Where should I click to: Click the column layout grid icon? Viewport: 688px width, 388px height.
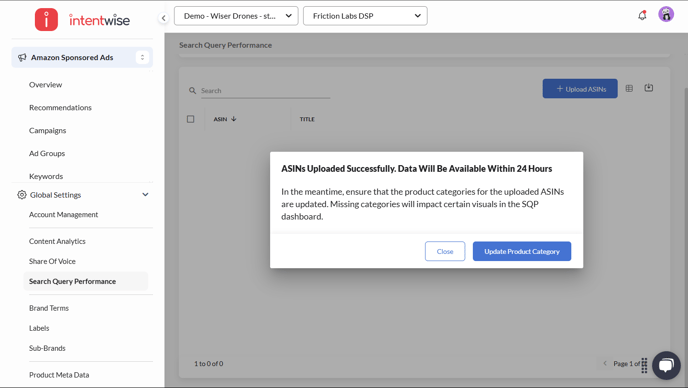(629, 88)
